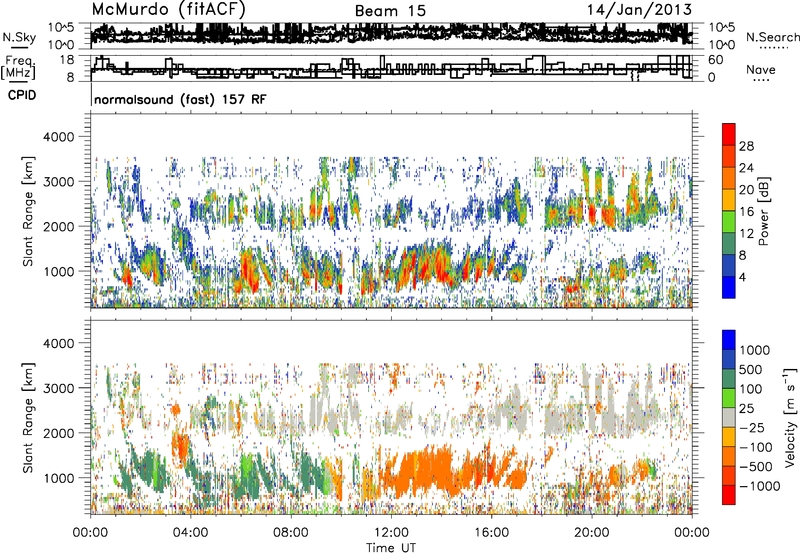Image resolution: width=800 pixels, height=554 pixels.
Task: Click 'Slant Range [km]' label of velocity panel
Action: (28, 417)
